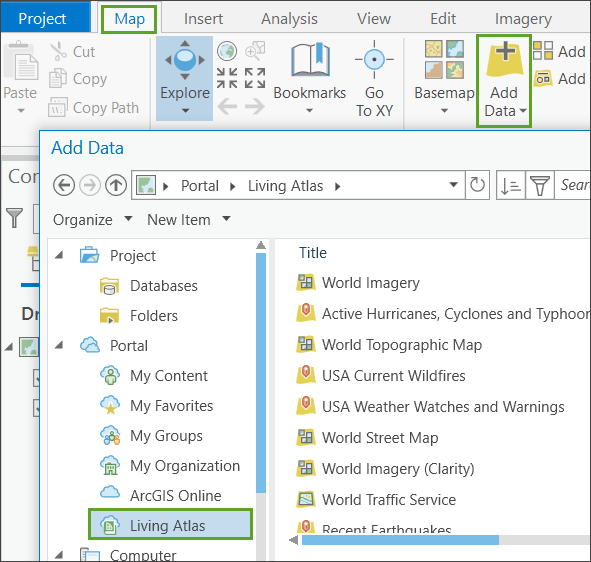
Task: Click the Next Extent arrow
Action: point(255,106)
